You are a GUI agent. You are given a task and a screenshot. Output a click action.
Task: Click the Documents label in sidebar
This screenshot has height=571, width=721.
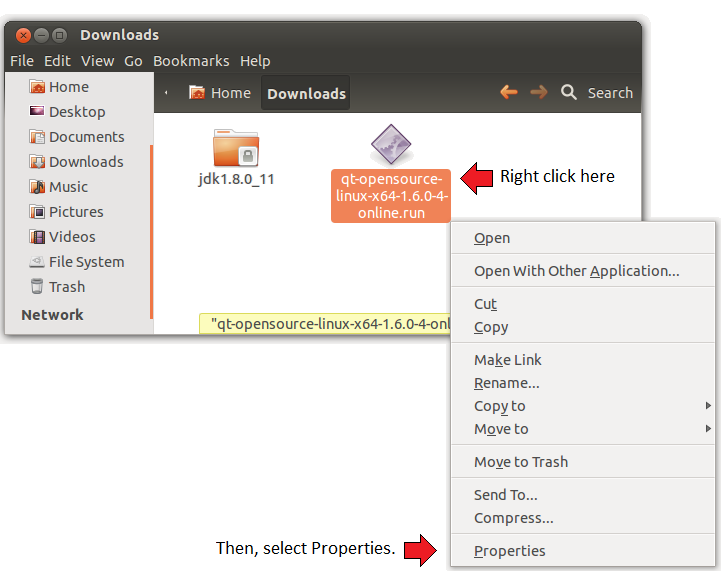tap(86, 137)
